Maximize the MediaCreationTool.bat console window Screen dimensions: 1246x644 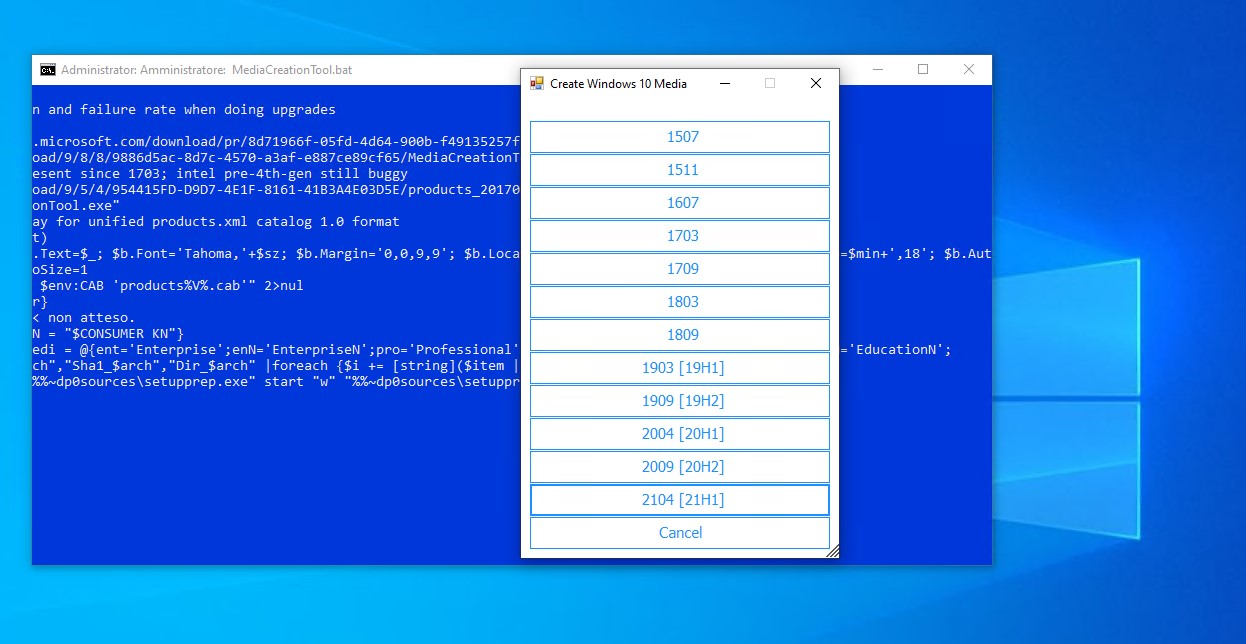point(923,70)
